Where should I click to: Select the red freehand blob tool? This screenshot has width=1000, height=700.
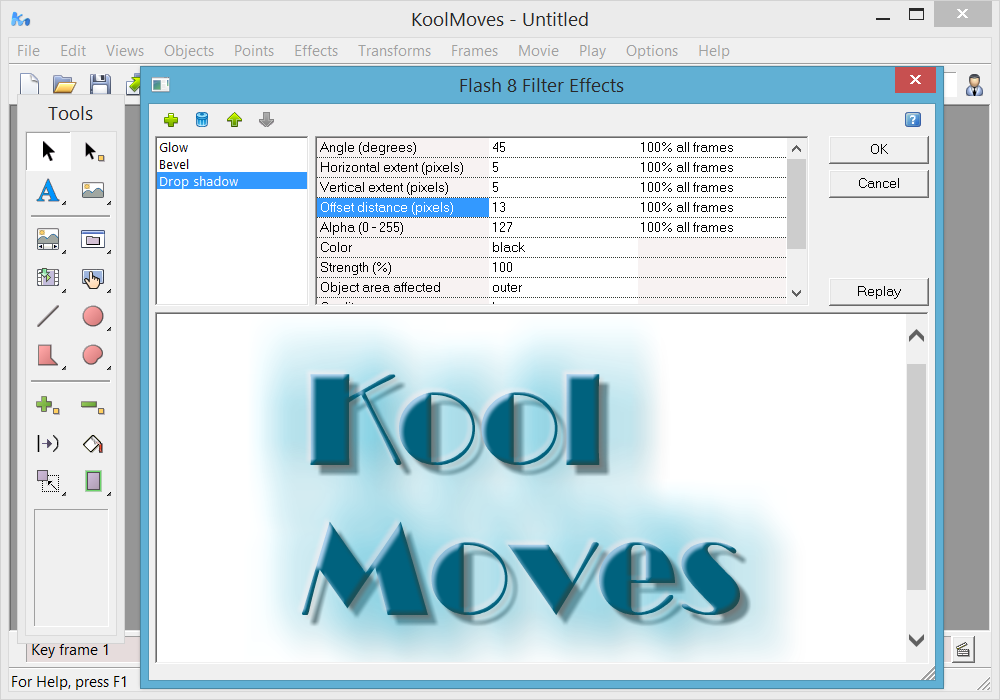coord(94,355)
